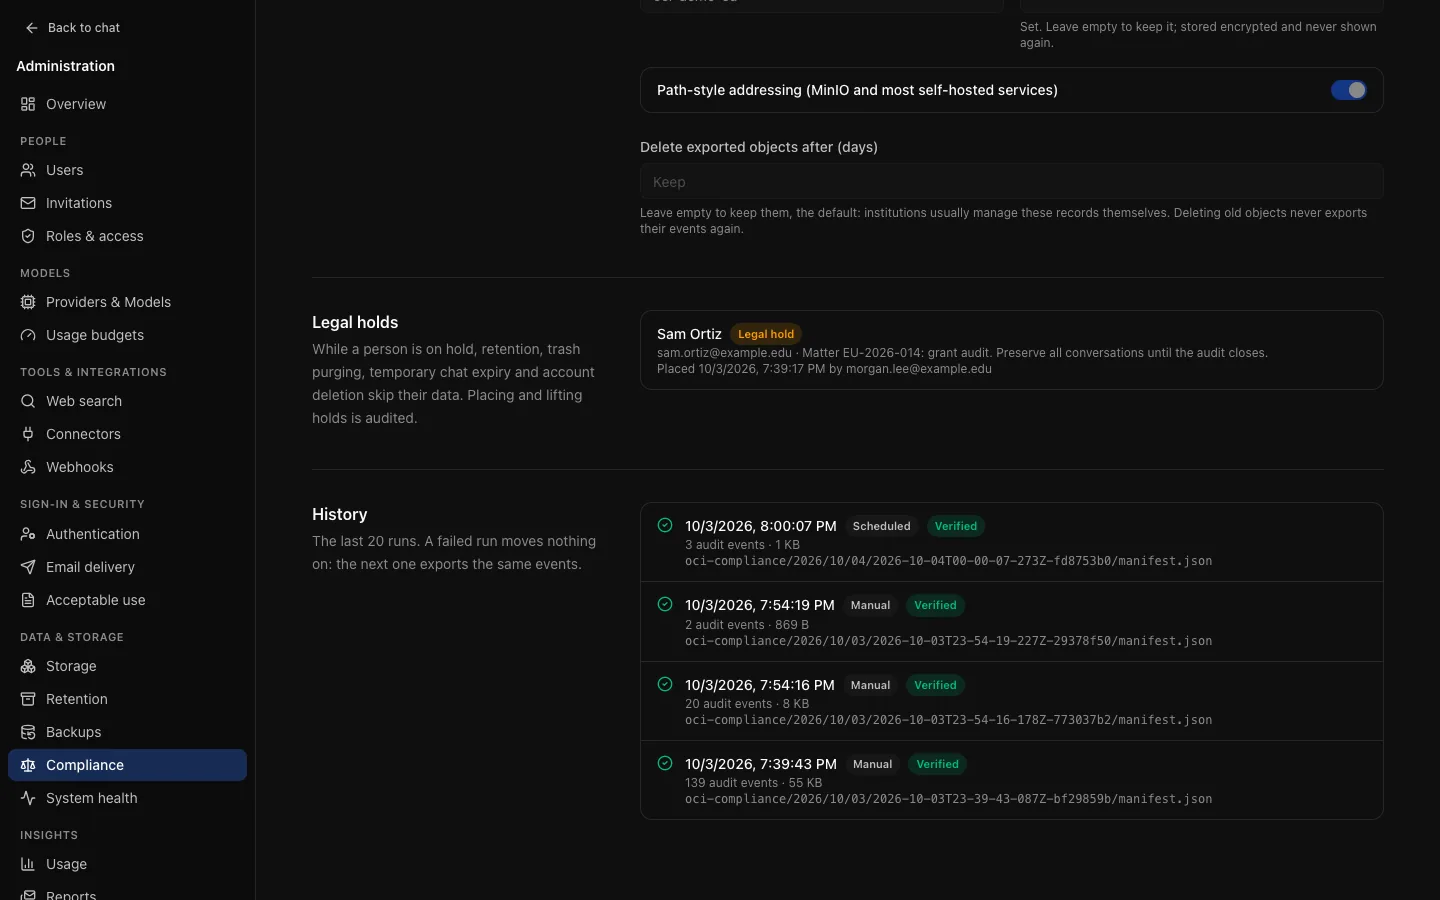Click the System health pulse icon
This screenshot has height=900, width=1440.
(28, 798)
